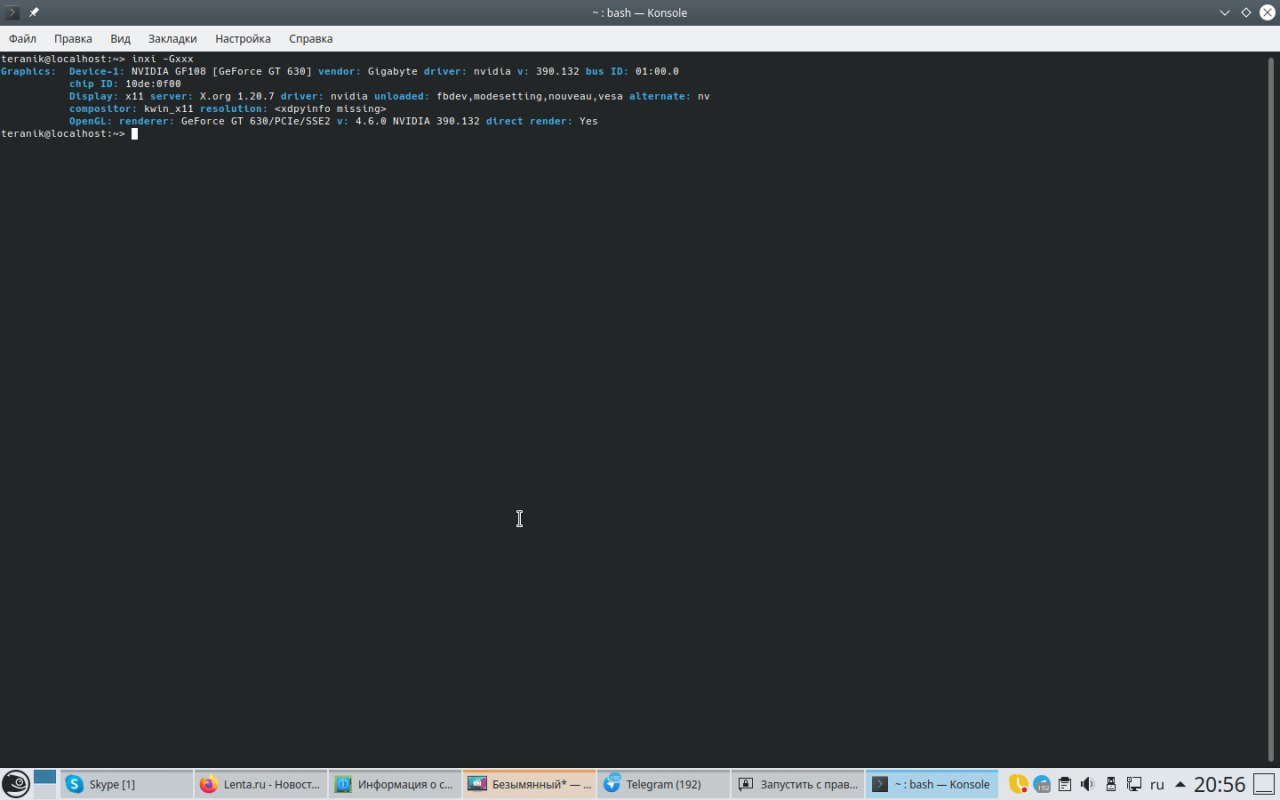Switch to Информация о с... taskbar entry

tap(395, 784)
